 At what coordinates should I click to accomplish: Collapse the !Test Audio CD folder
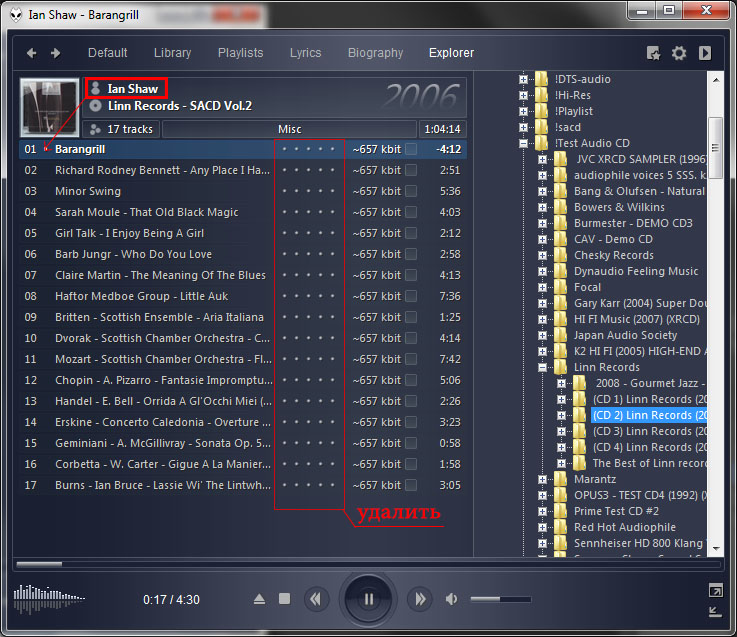524,143
